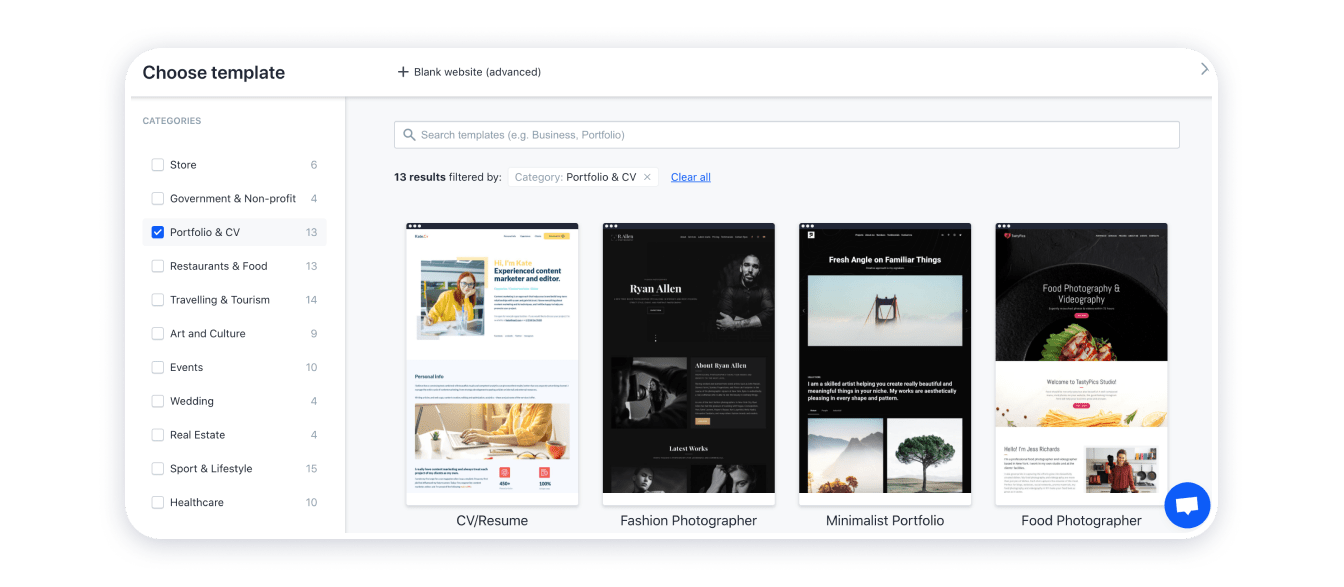Screen dimensions: 1344x587
Task: Open the blue chat bubble widget
Action: (x=1187, y=505)
